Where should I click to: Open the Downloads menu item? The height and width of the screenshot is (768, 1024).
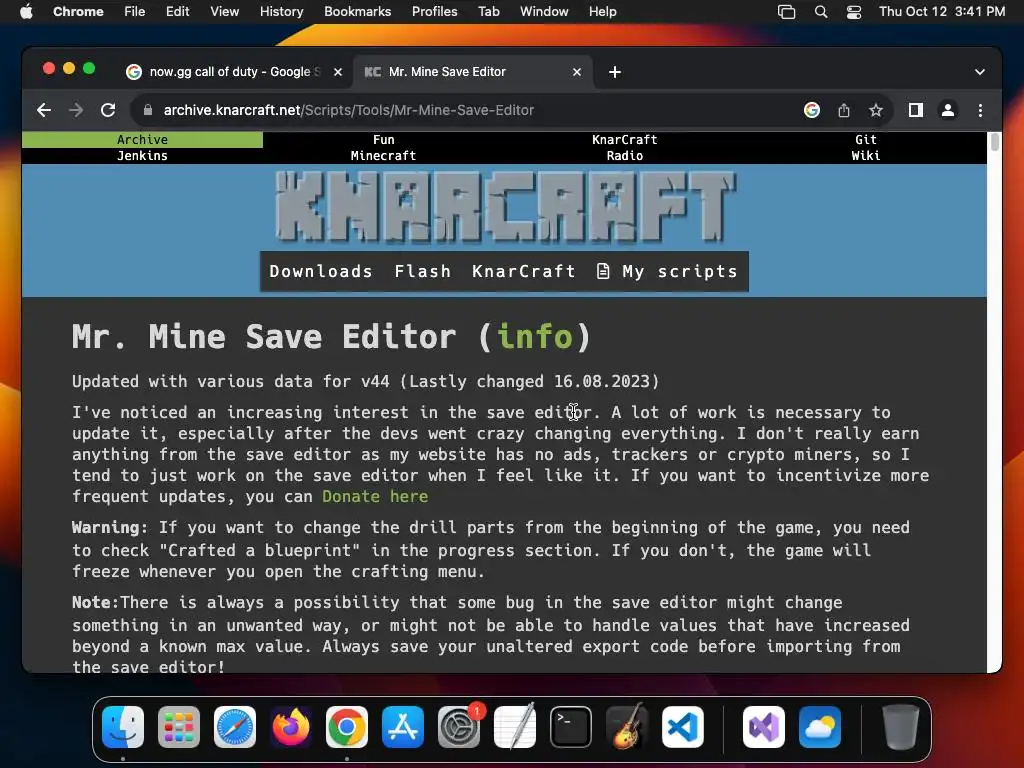pos(321,271)
